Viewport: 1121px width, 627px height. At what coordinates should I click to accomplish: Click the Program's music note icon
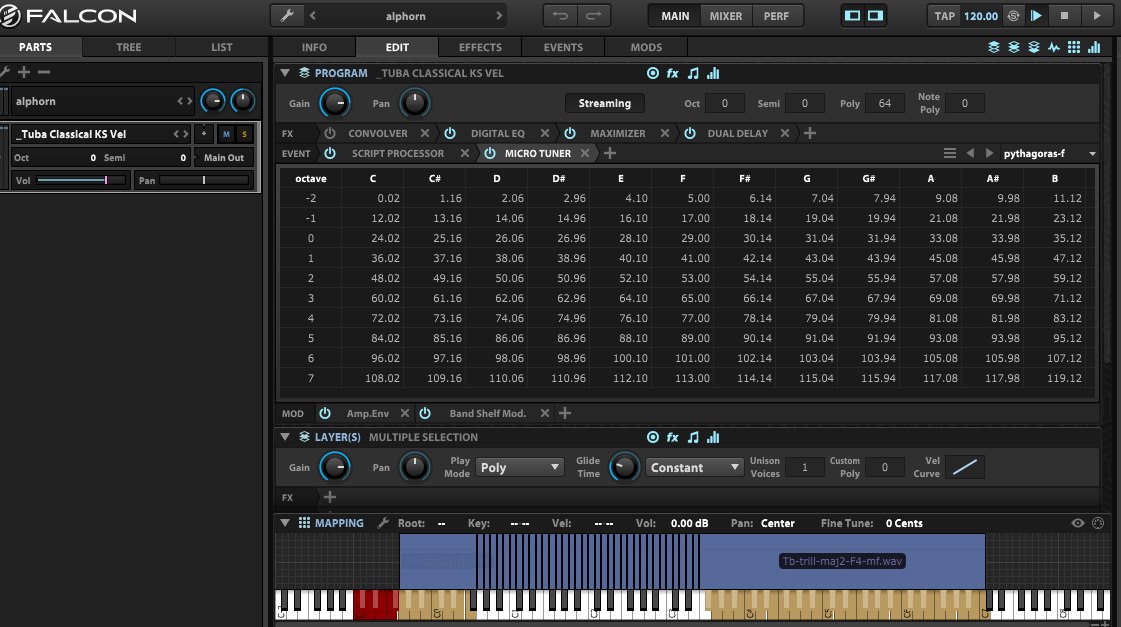click(x=693, y=73)
